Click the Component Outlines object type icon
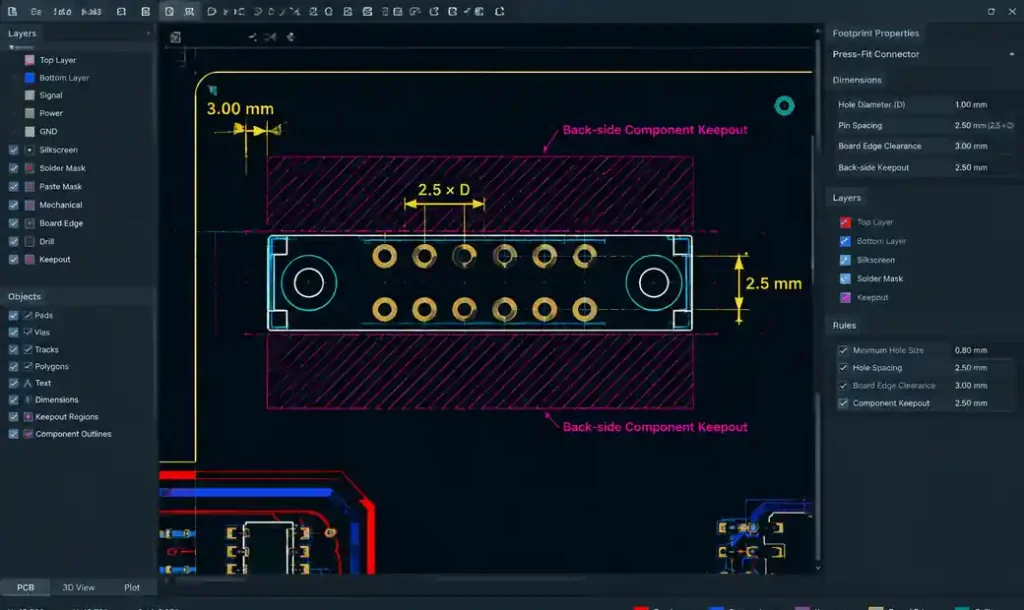1024x610 pixels. (x=28, y=434)
